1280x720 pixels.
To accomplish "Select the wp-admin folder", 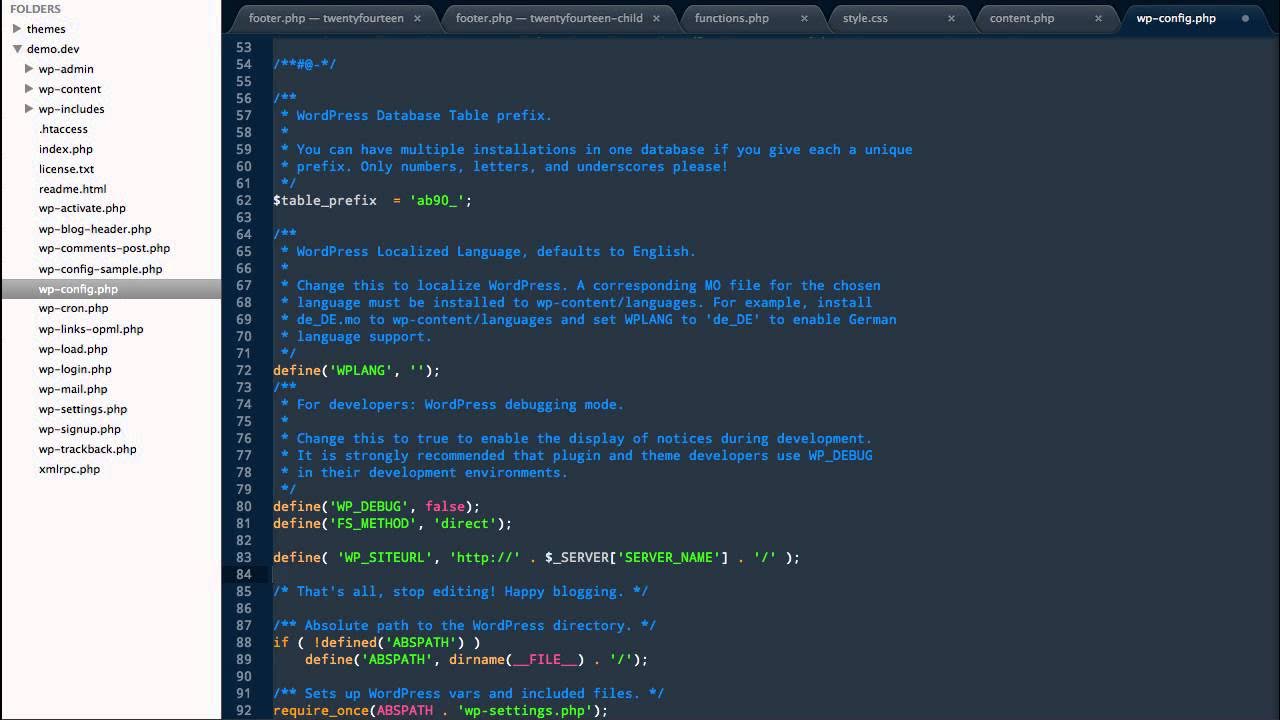I will (x=66, y=69).
